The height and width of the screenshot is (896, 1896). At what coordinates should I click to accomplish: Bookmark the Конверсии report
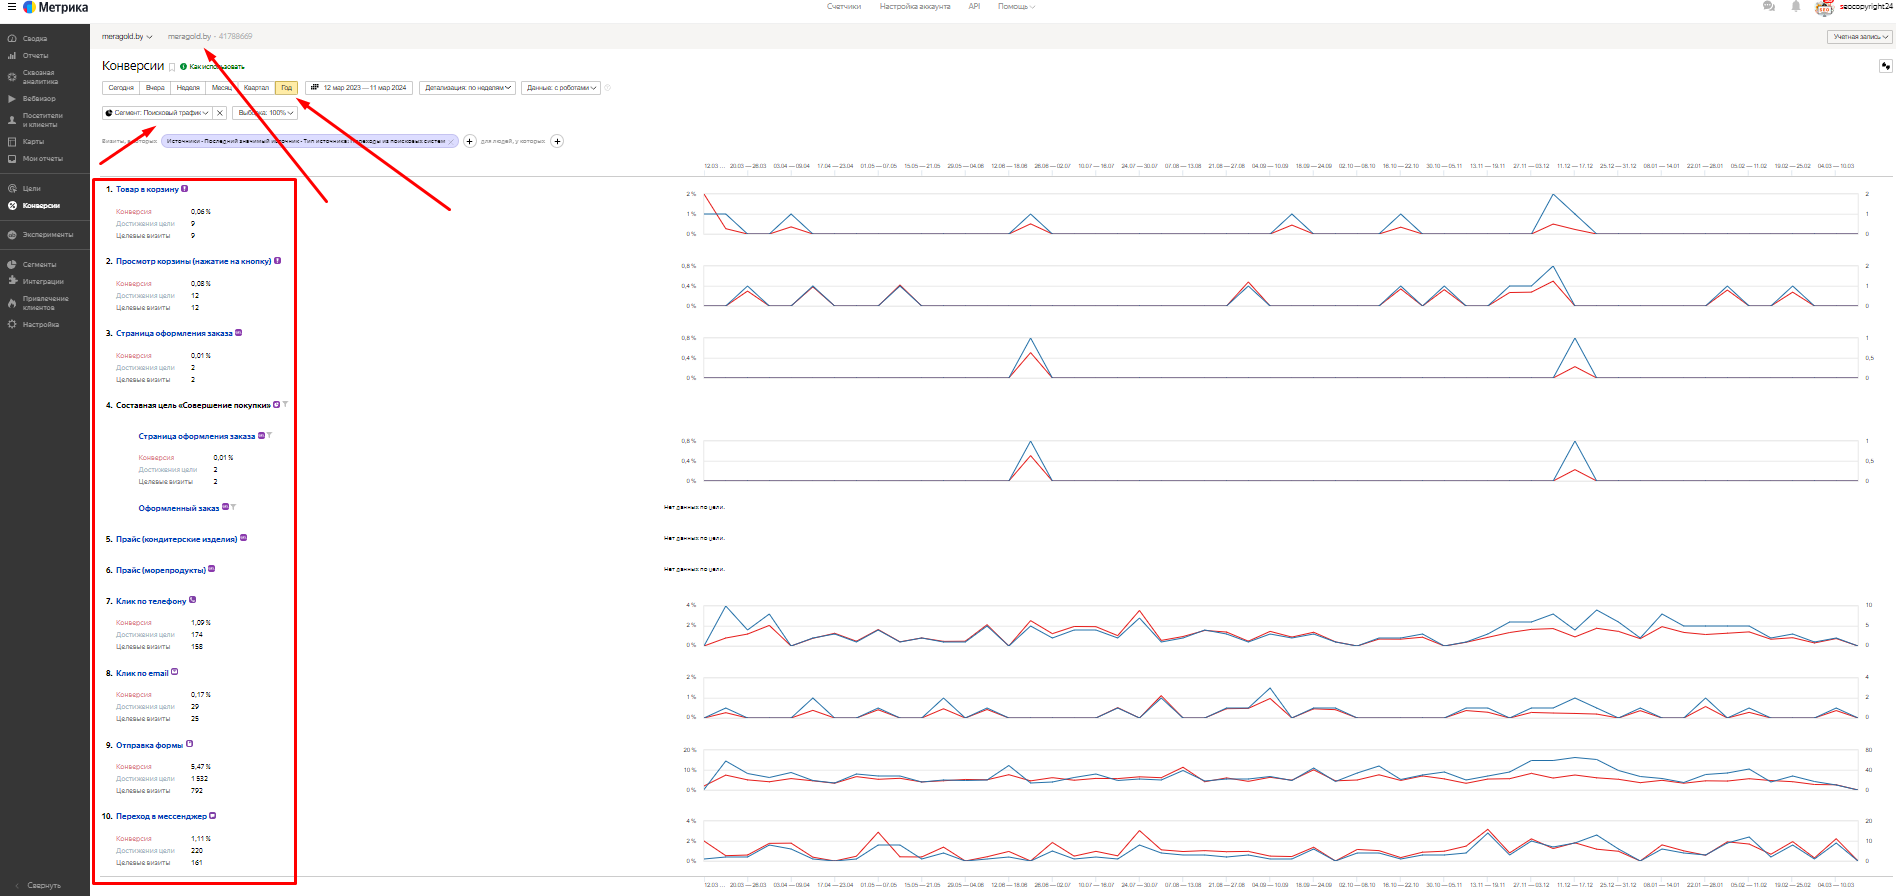coord(172,67)
